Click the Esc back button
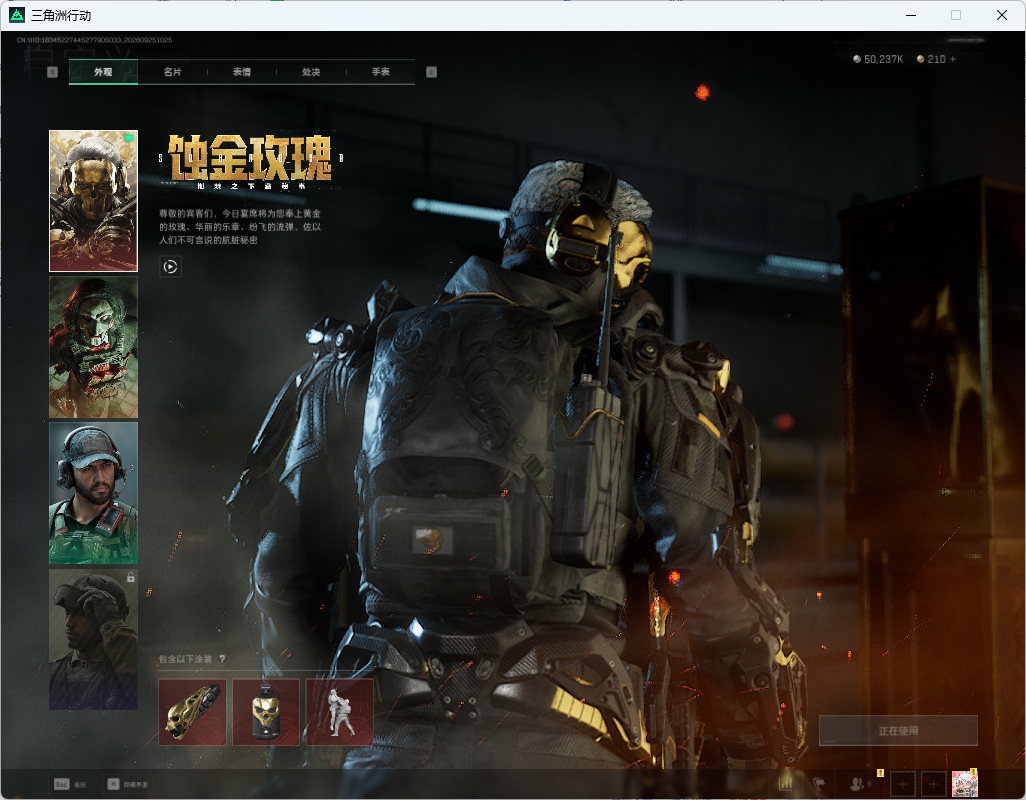1026x800 pixels. 70,784
